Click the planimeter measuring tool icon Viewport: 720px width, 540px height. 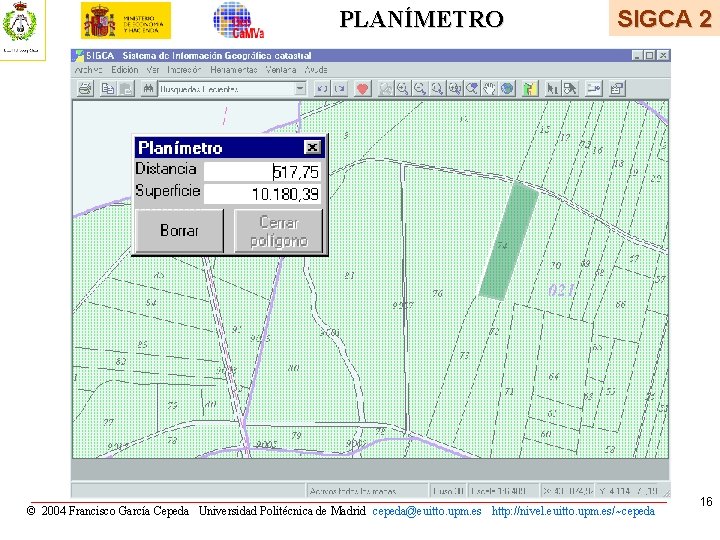[593, 89]
